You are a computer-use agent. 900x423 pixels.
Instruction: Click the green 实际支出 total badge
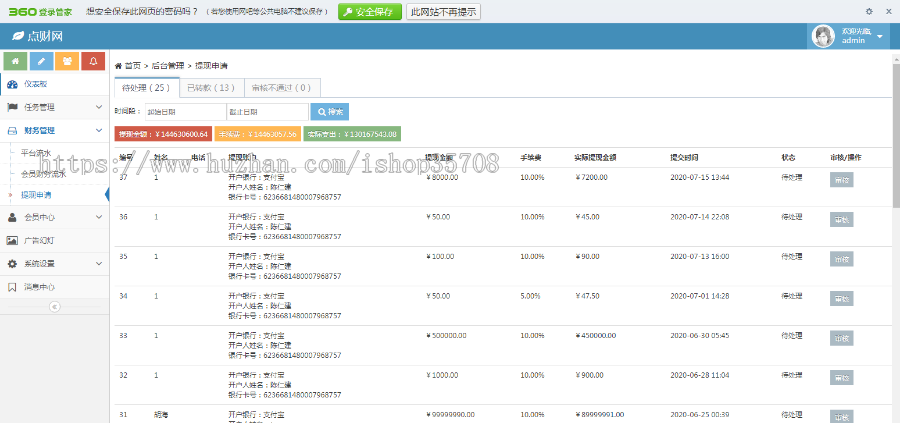pyautogui.click(x=352, y=134)
